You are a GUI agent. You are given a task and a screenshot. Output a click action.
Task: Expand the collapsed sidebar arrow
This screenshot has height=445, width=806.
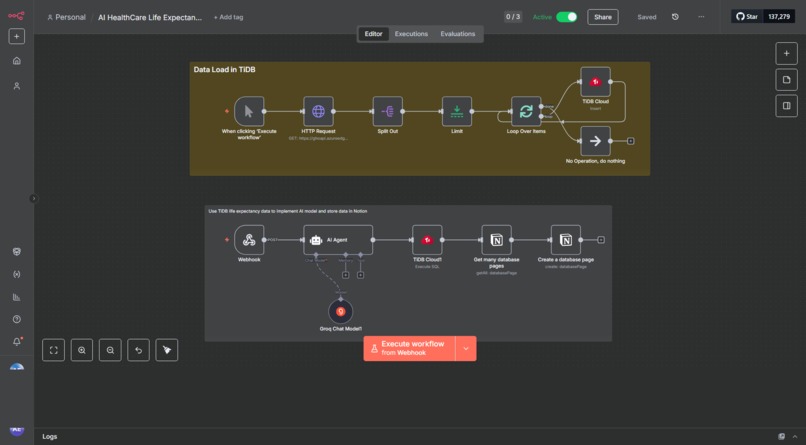coord(33,198)
